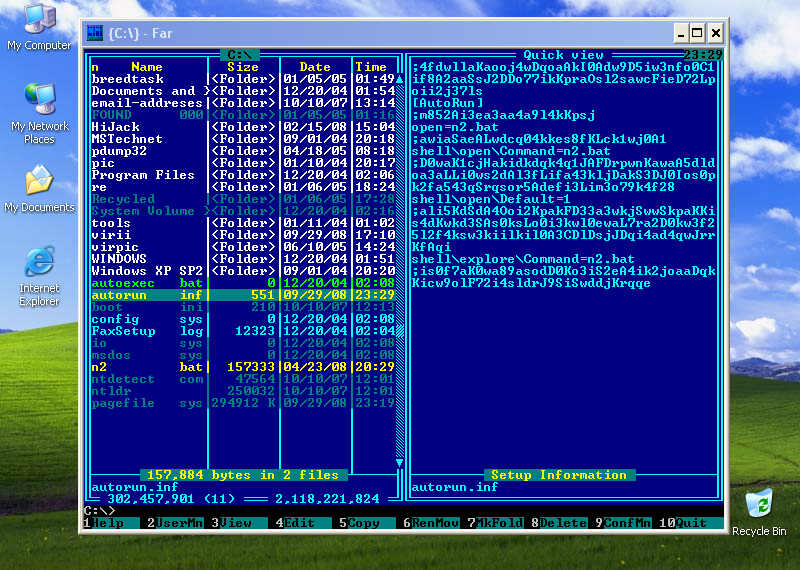The image size is (800, 570).
Task: Select the autoexec bat file row
Action: tap(243, 283)
